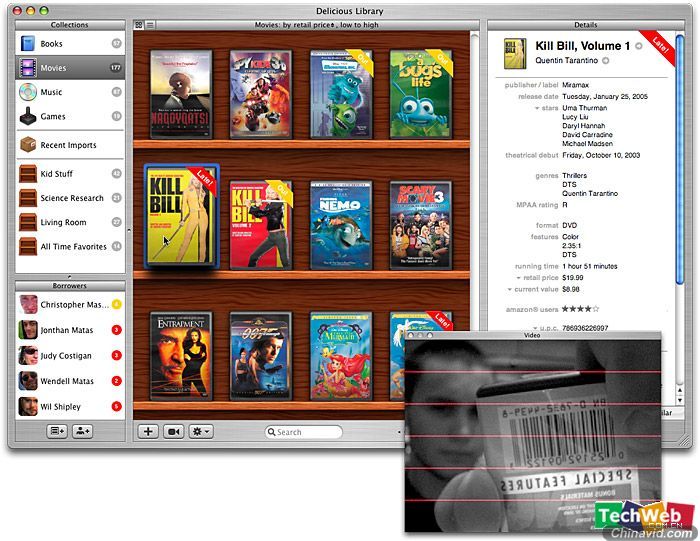Select borrower Jonthan Matas

pyautogui.click(x=70, y=330)
